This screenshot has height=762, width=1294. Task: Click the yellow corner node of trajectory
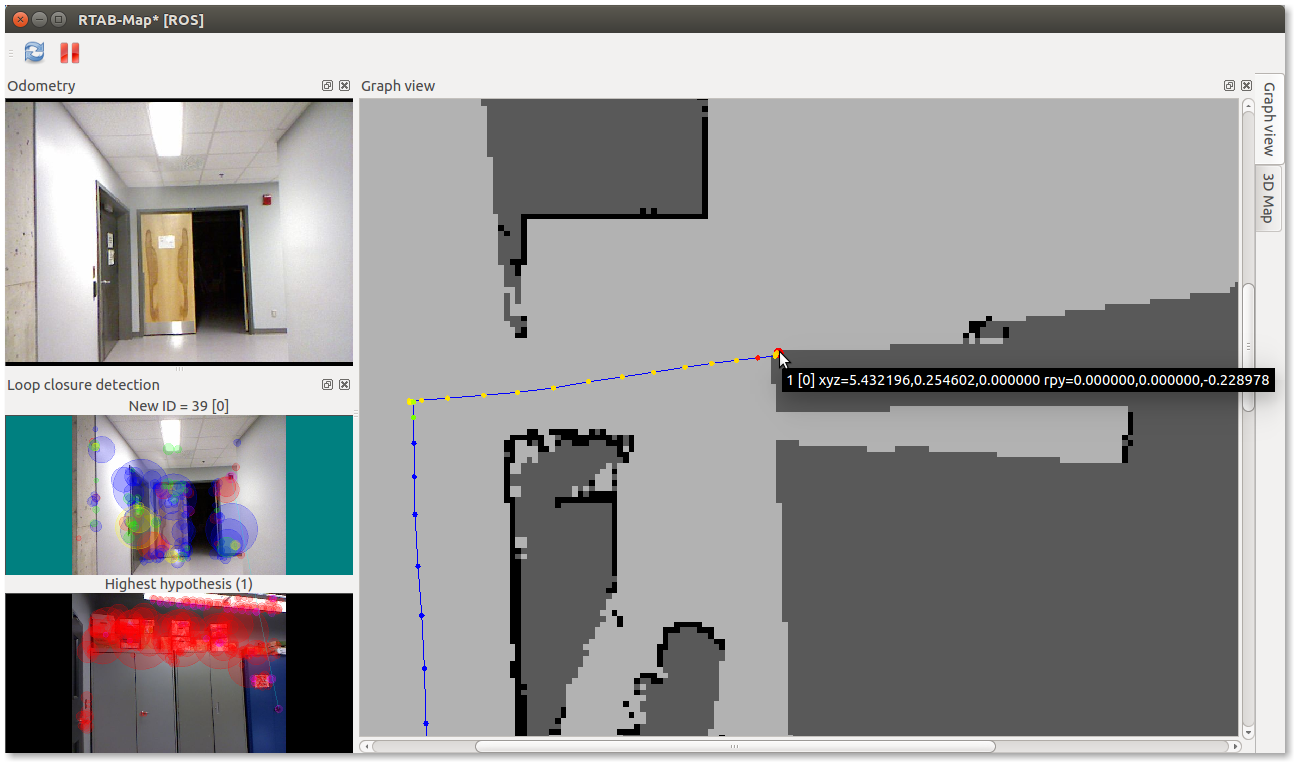pos(411,402)
